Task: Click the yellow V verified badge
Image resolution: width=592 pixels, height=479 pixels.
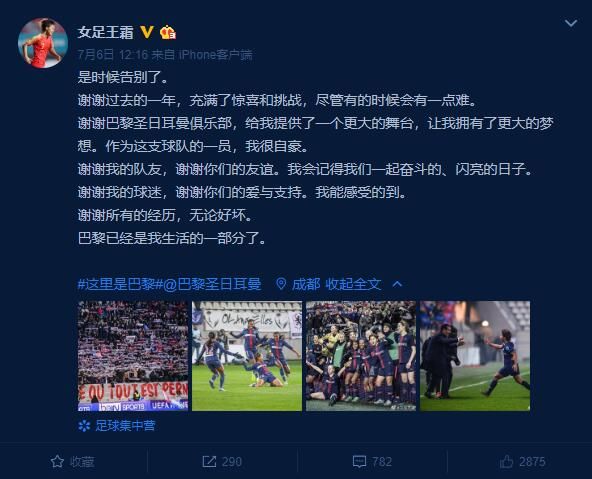Action: (147, 32)
